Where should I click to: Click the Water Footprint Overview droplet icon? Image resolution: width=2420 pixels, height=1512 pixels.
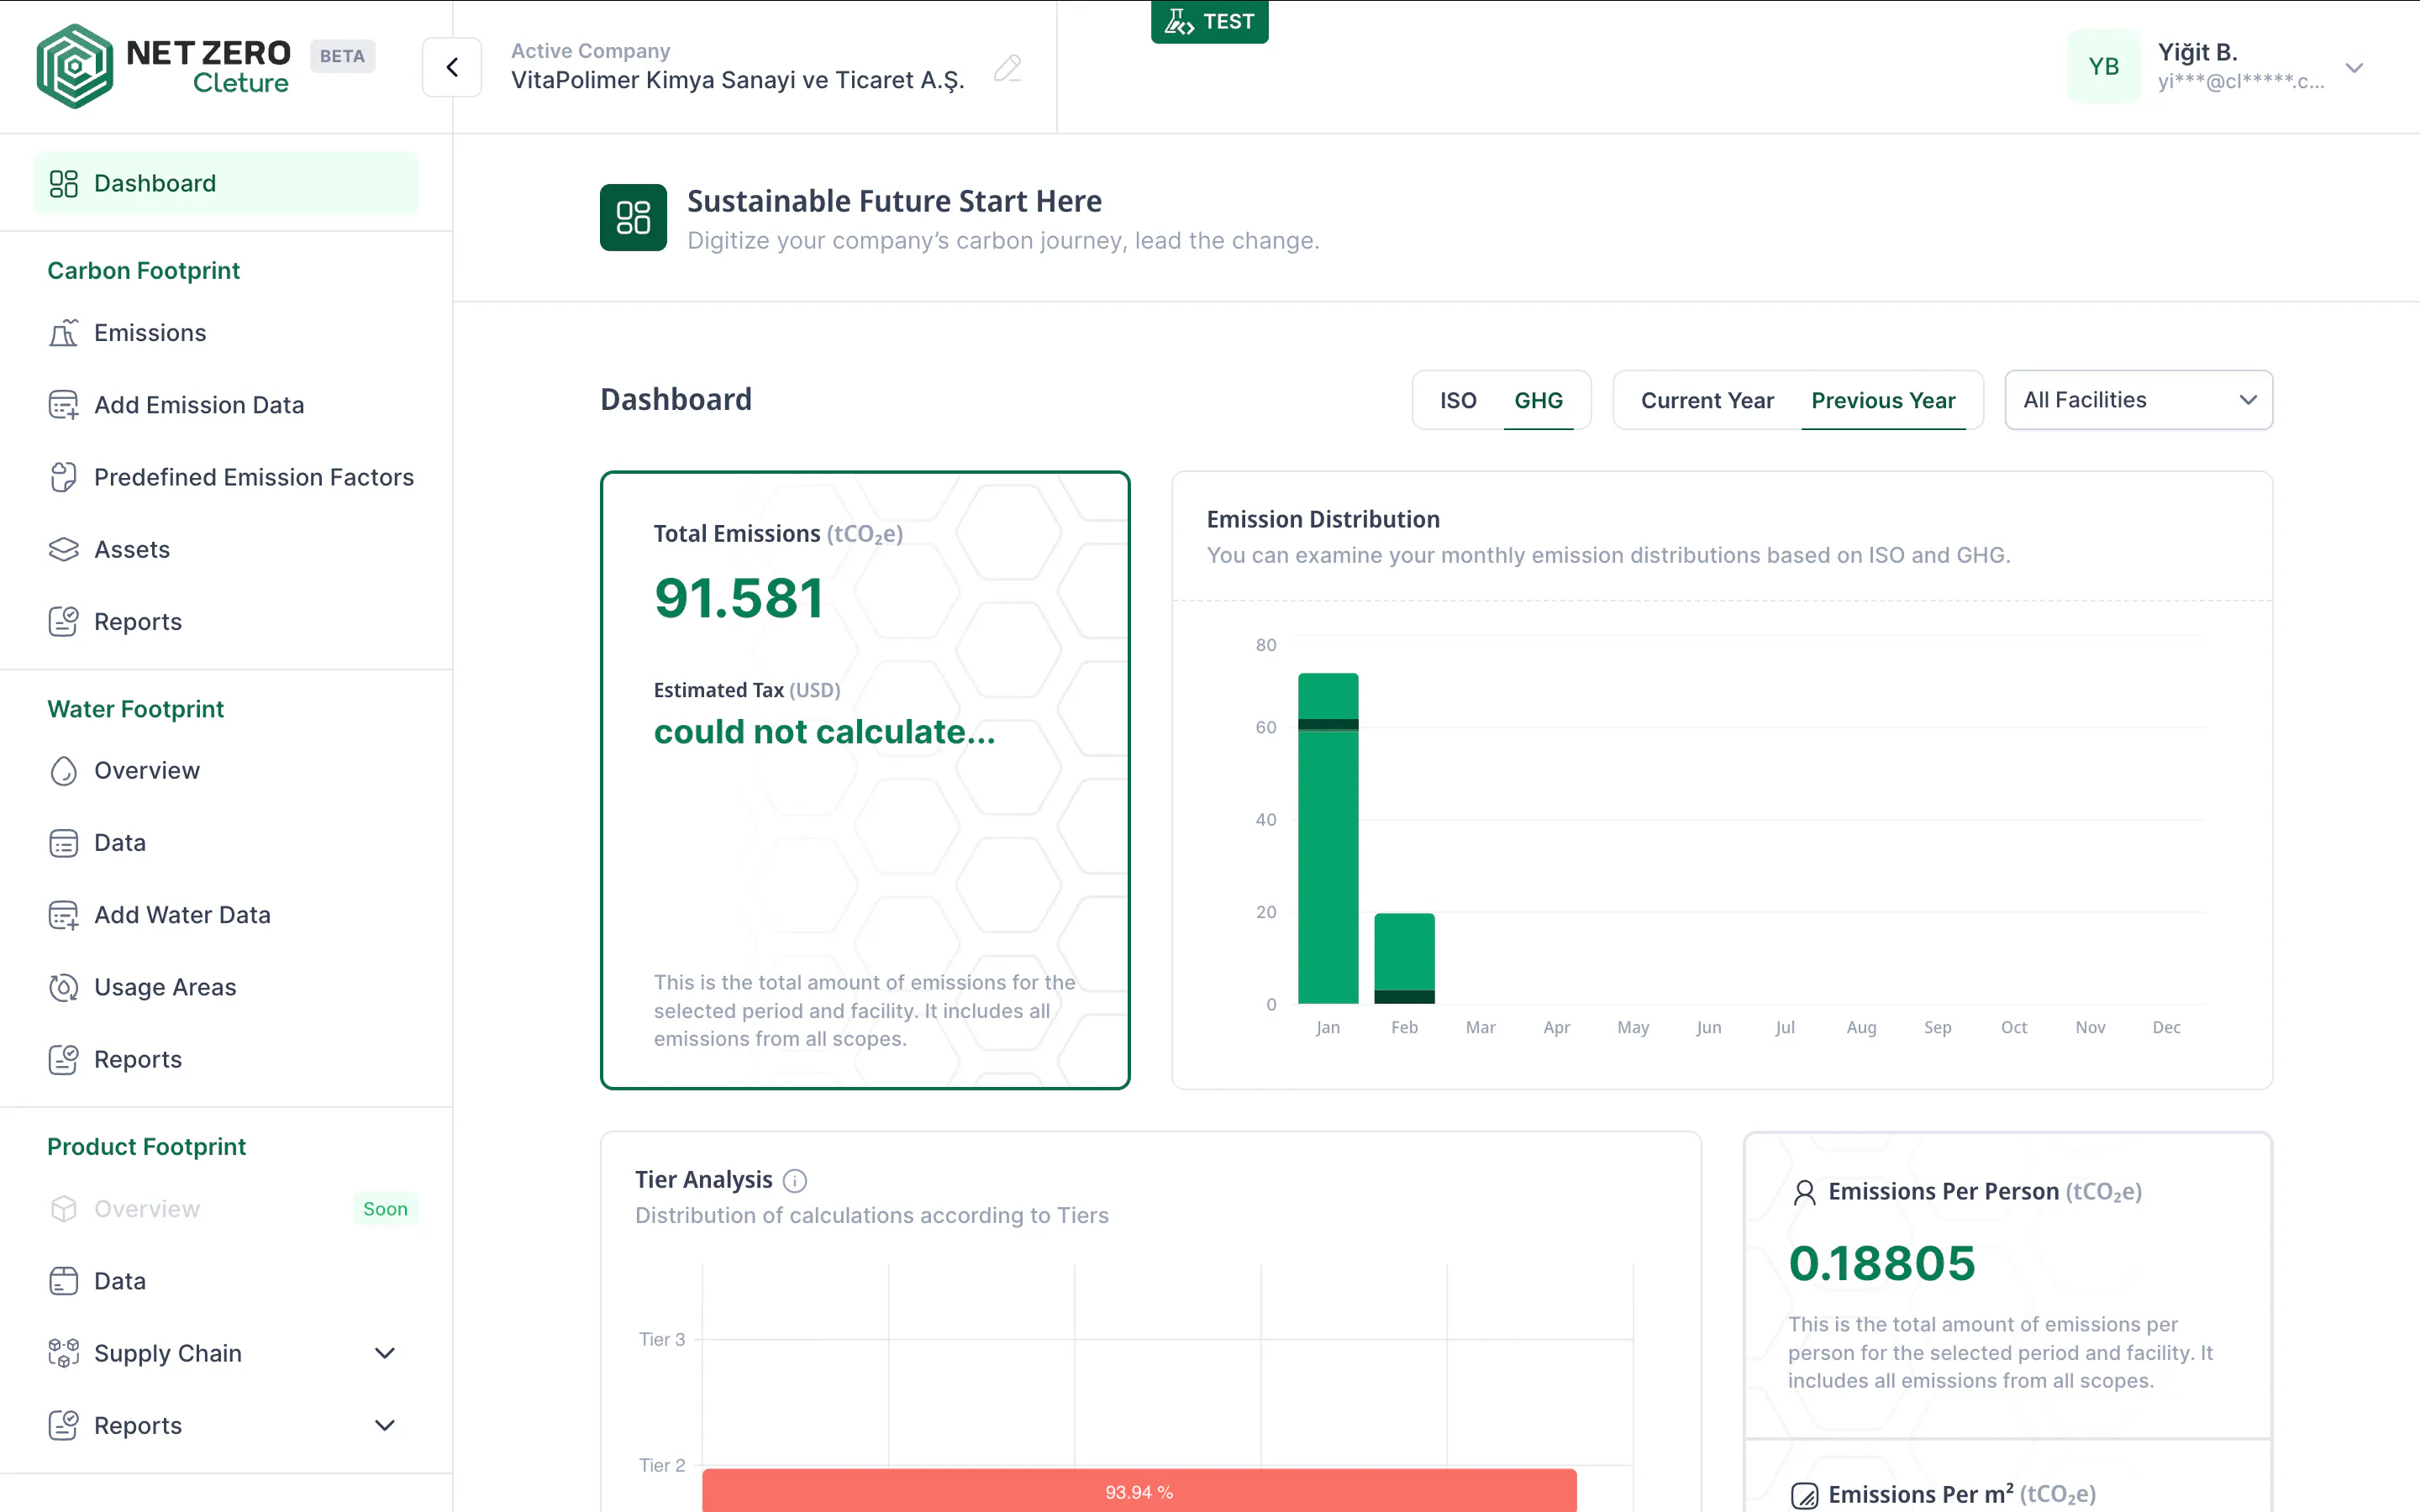pos(63,771)
